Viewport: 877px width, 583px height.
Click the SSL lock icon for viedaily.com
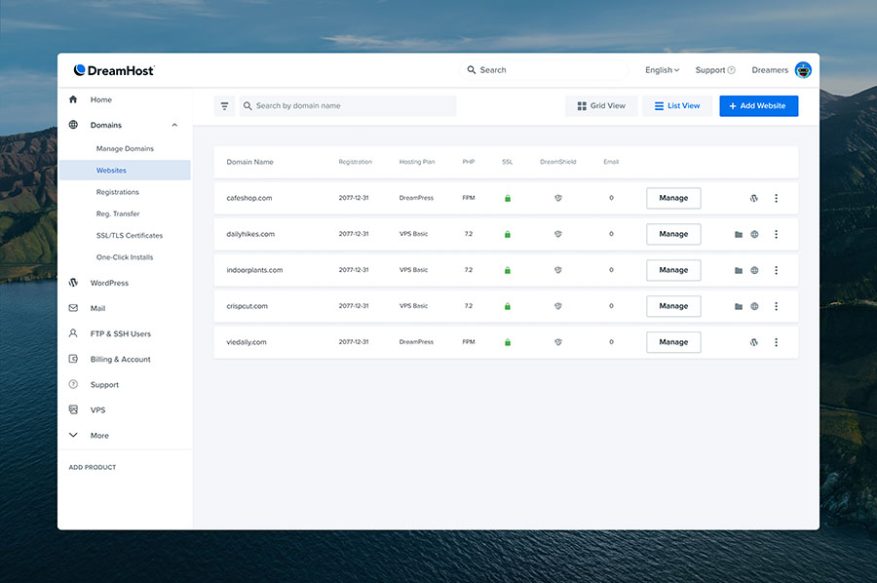(508, 342)
